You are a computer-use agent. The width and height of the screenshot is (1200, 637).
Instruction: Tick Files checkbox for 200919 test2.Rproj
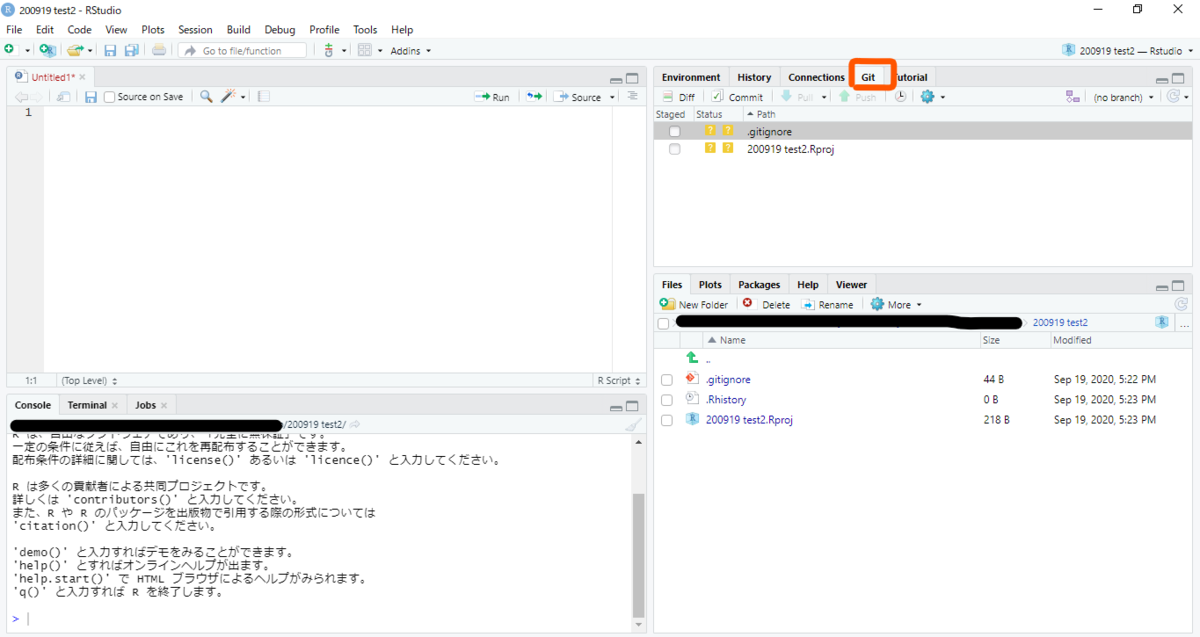coord(667,420)
